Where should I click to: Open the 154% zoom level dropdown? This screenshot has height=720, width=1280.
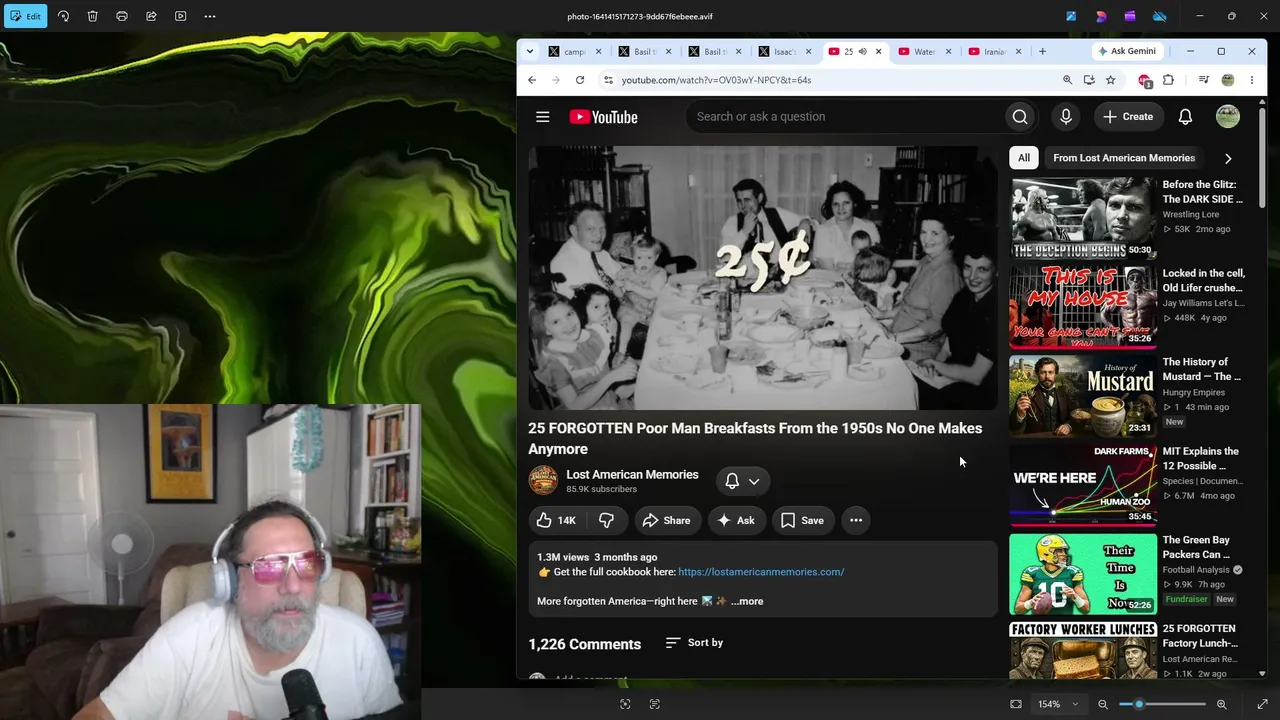[x=1059, y=704]
